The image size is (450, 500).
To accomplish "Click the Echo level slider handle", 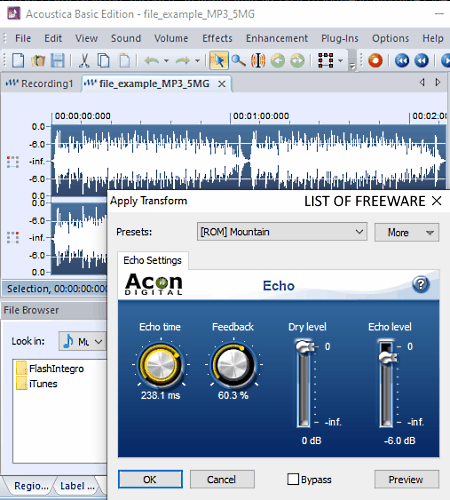I will (387, 358).
